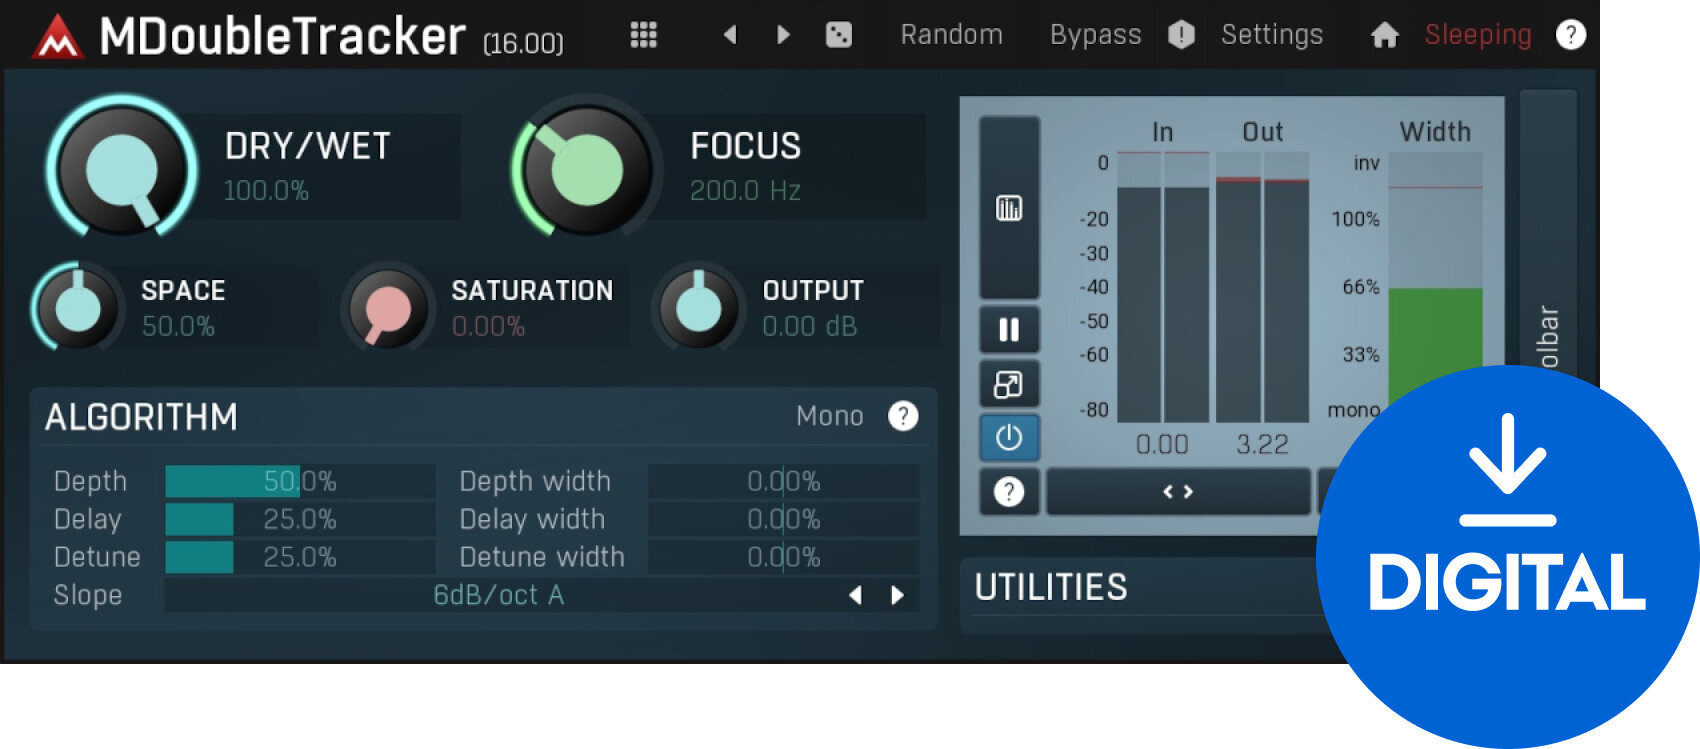Open Algorithm section help icon
The height and width of the screenshot is (749, 1700).
point(903,416)
